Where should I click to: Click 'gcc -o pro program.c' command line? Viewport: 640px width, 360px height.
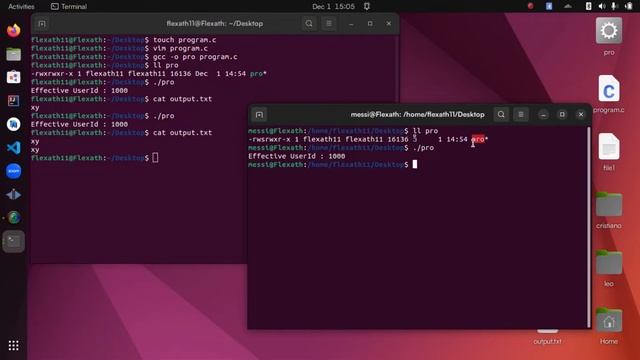(195, 57)
